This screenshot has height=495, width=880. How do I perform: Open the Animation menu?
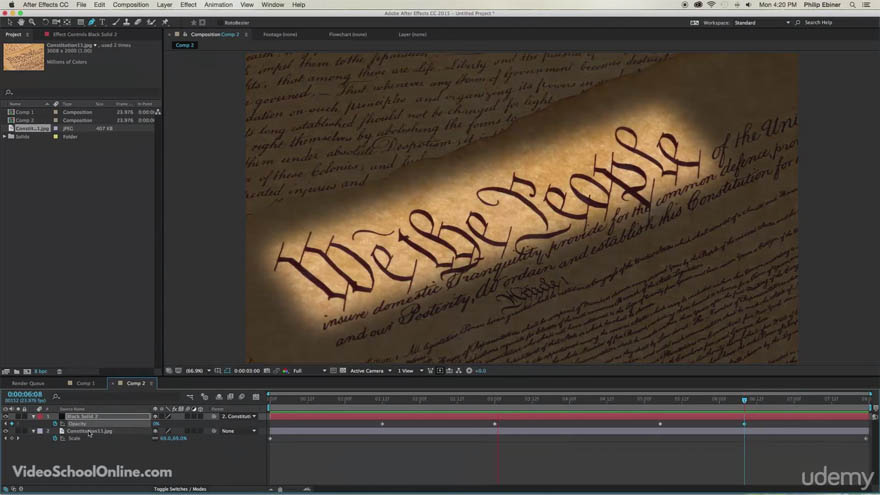[x=218, y=4]
